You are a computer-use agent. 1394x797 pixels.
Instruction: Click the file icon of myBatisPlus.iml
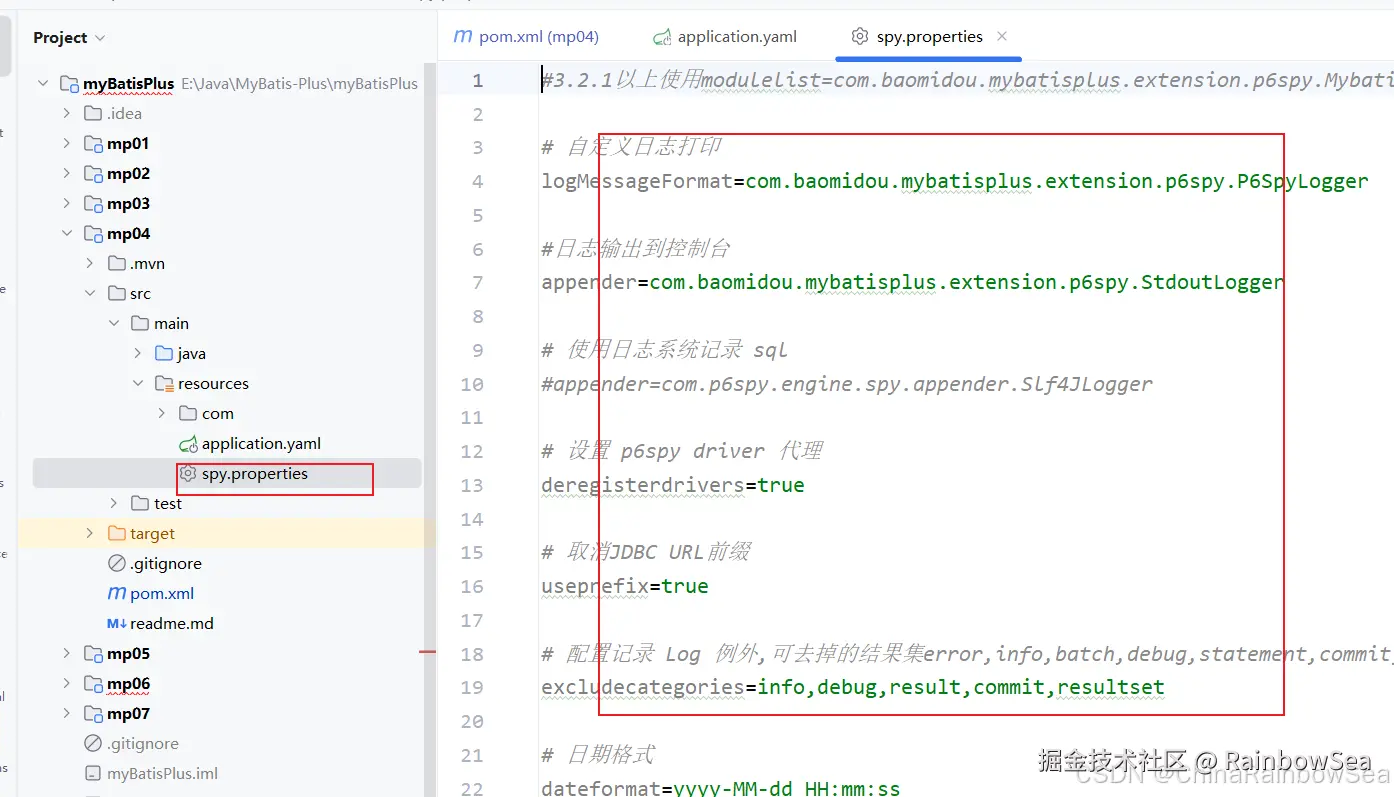coord(93,773)
